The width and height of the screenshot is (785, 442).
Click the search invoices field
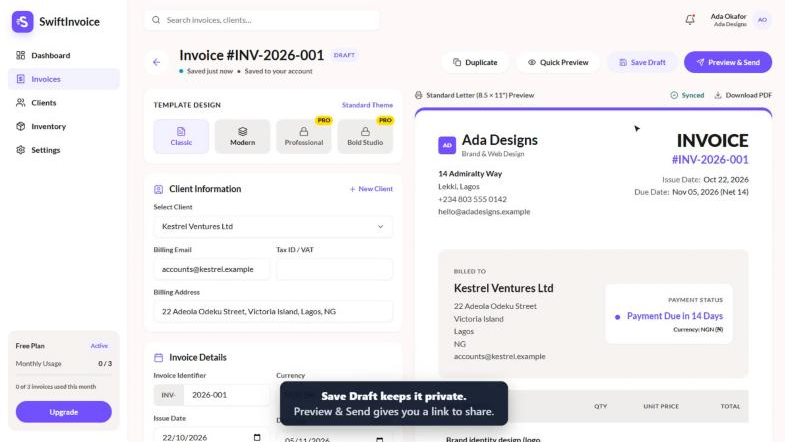tap(262, 20)
